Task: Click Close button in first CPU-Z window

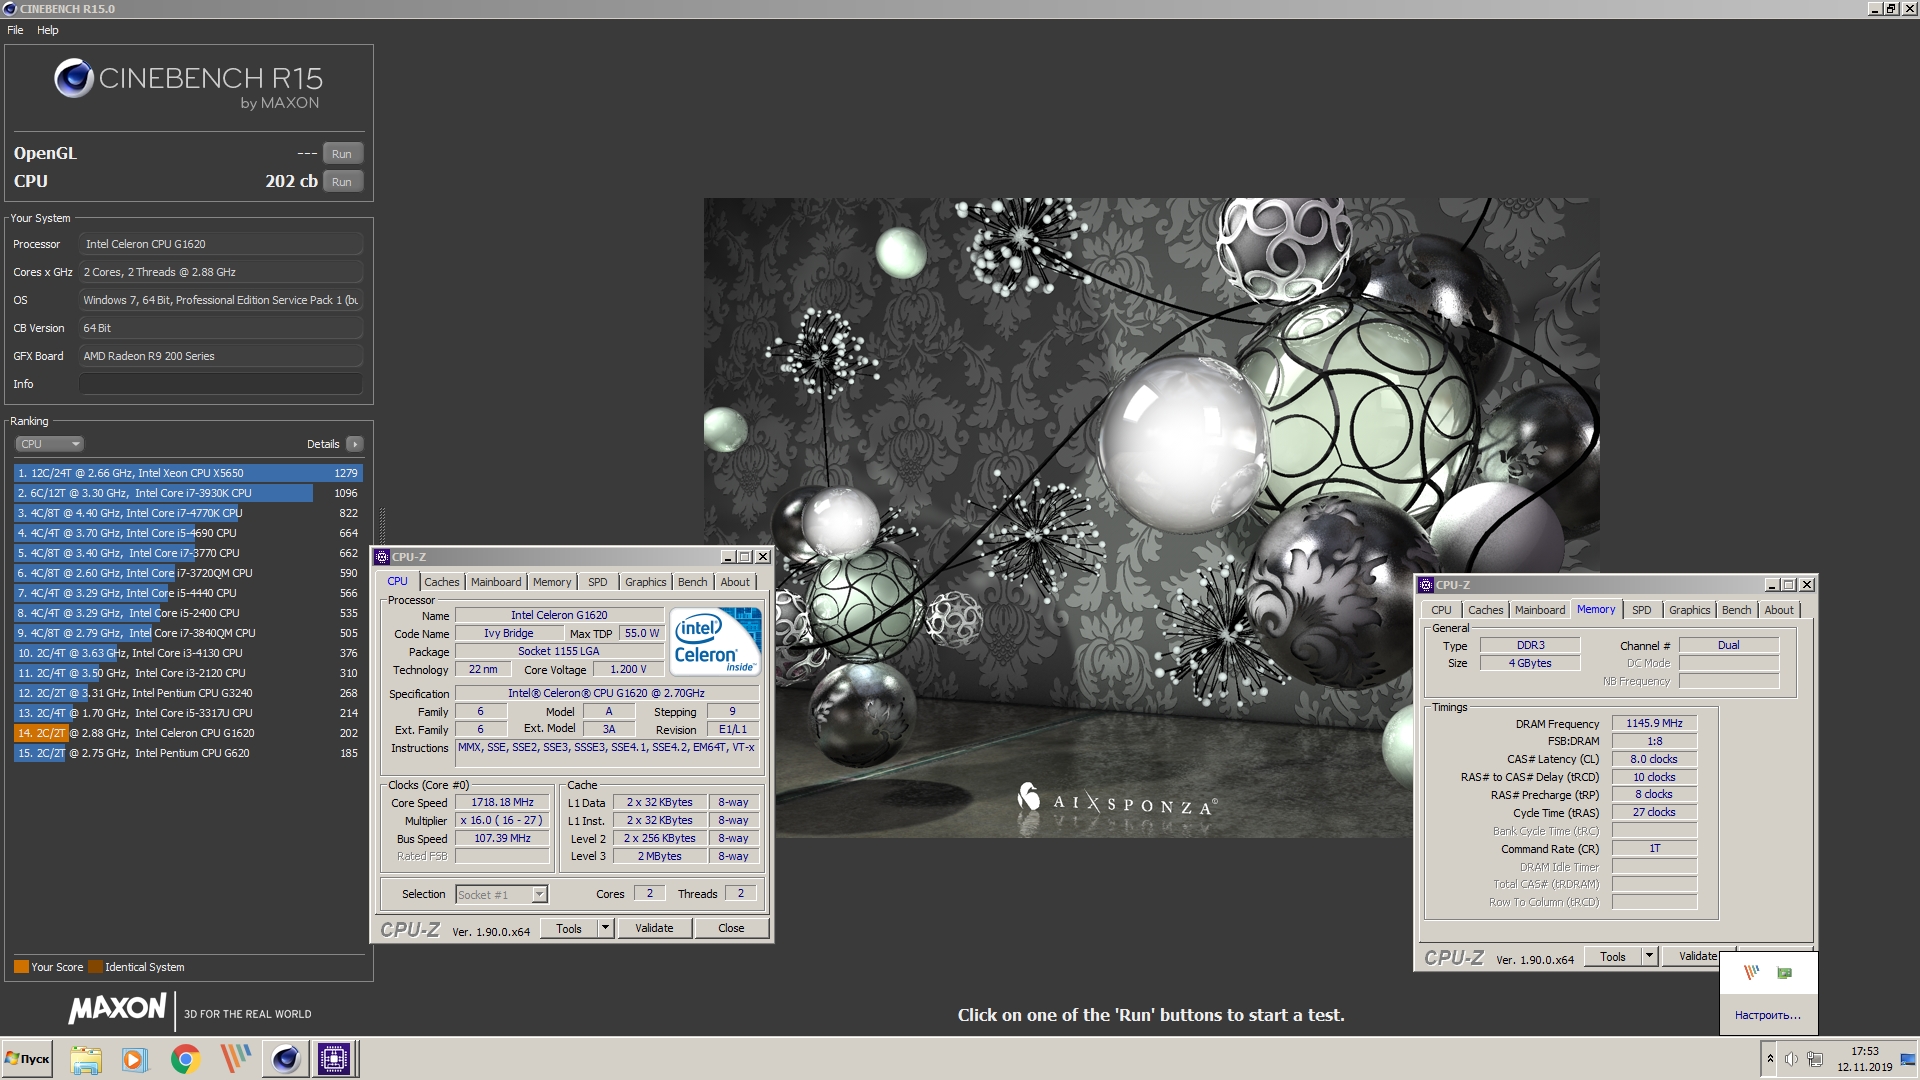Action: point(731,928)
